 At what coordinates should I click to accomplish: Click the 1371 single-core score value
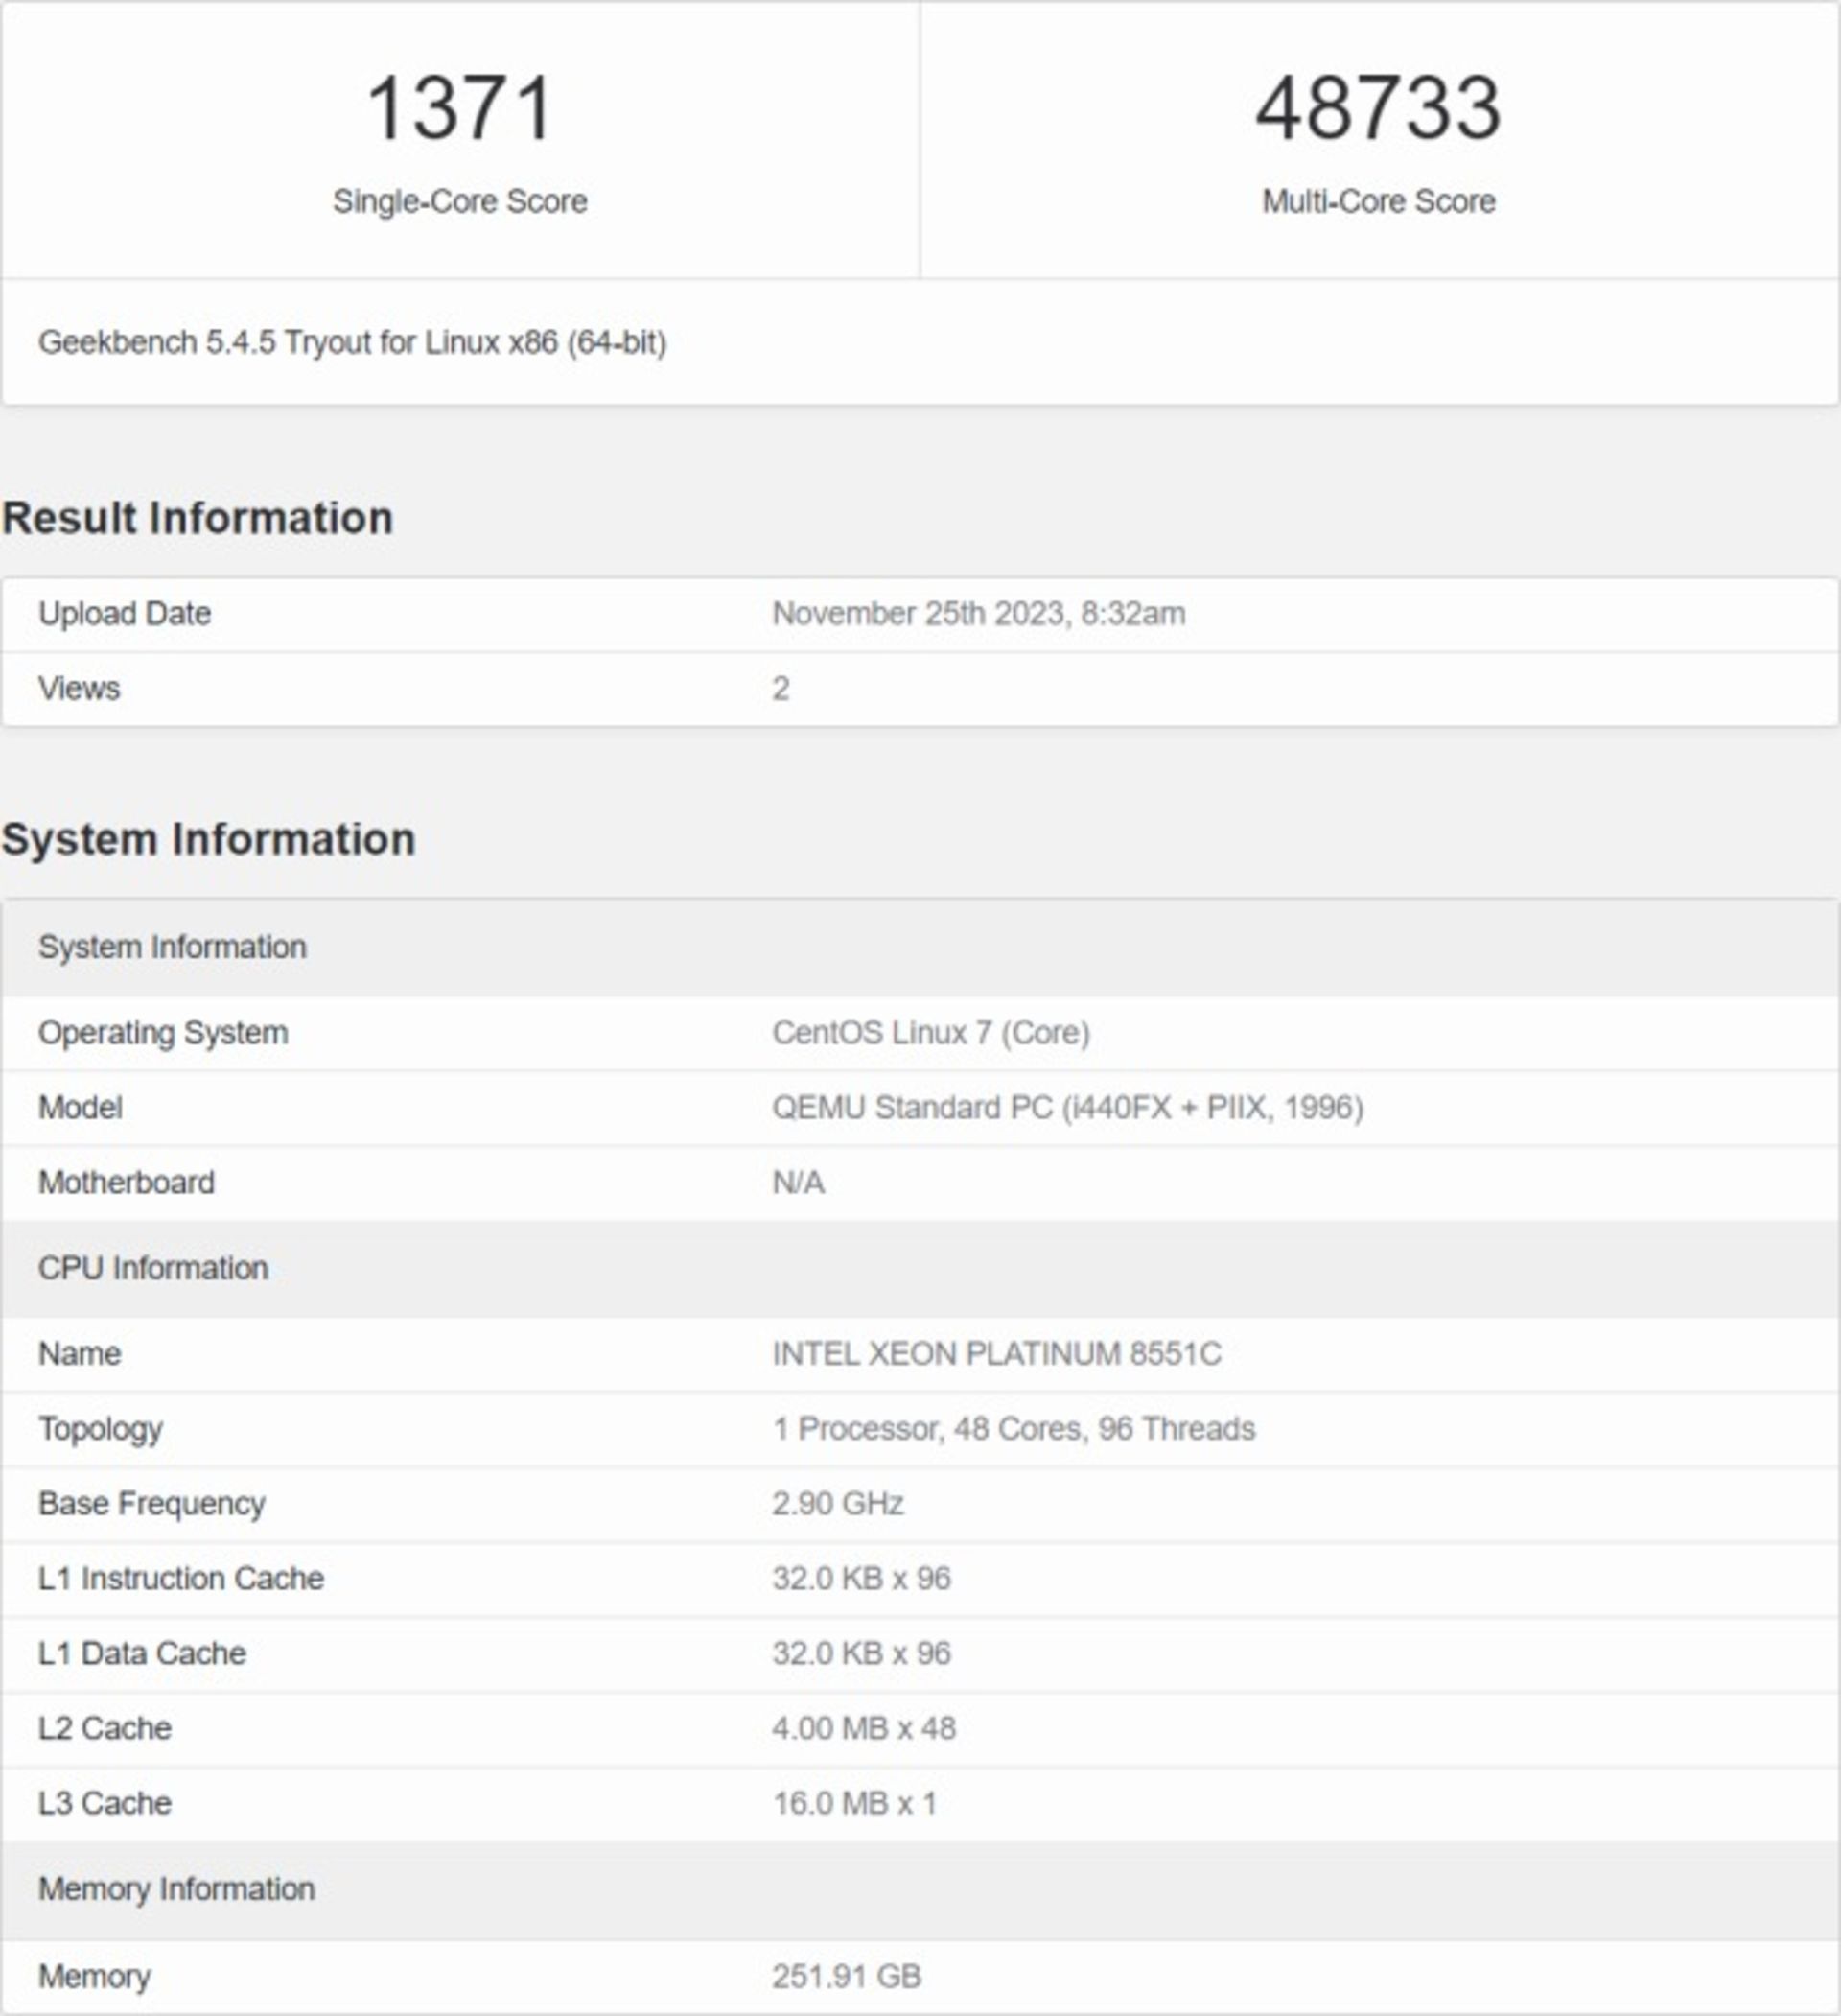pyautogui.click(x=460, y=108)
